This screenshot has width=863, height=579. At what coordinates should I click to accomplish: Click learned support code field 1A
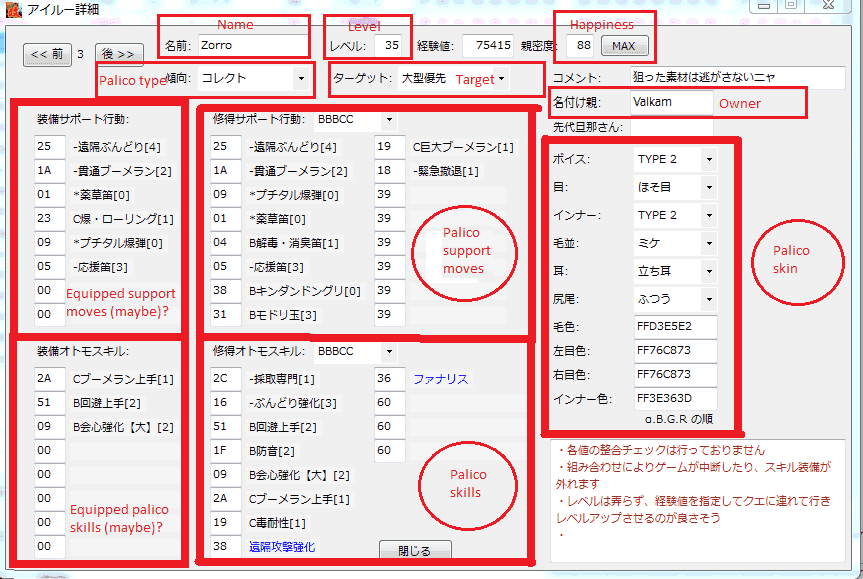pos(226,171)
